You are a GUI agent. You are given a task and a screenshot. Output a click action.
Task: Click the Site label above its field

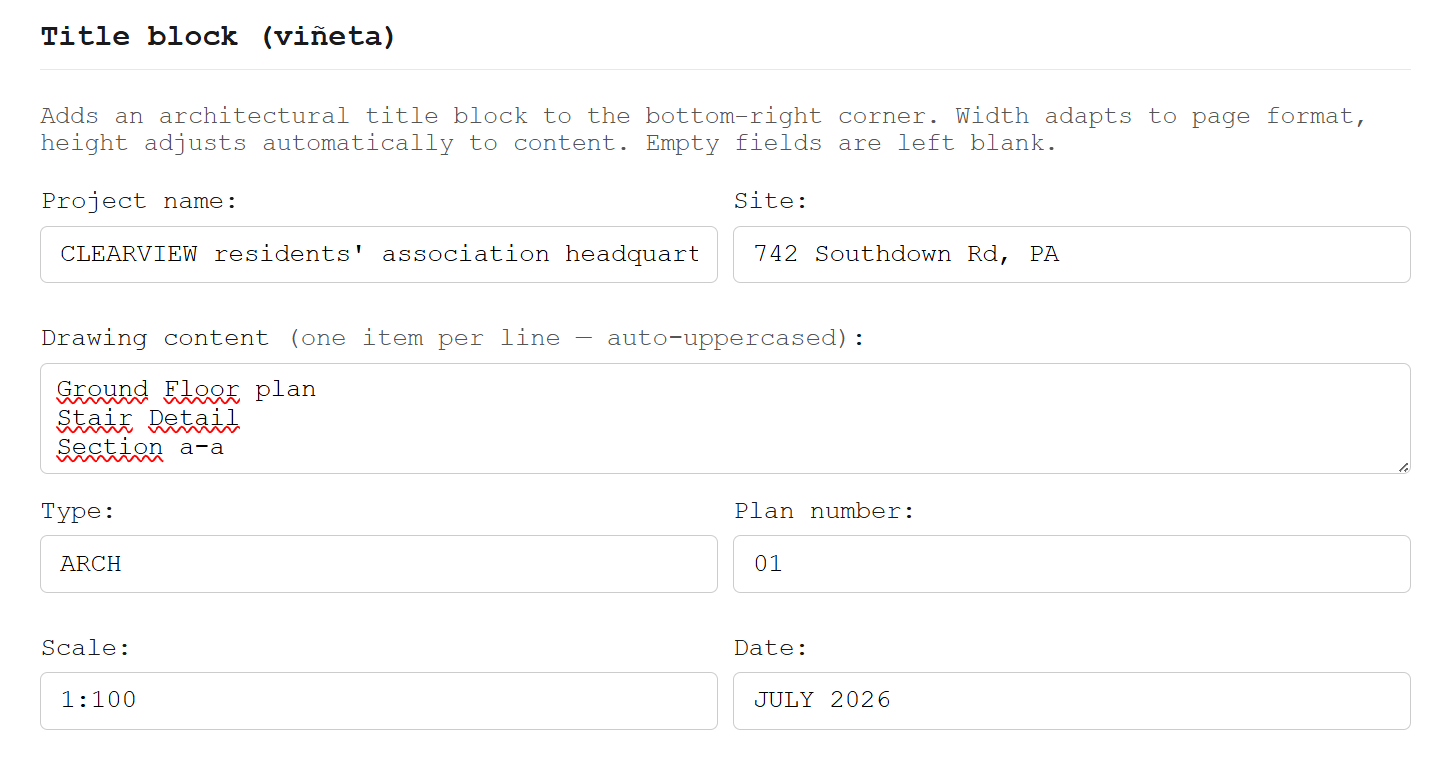[770, 201]
